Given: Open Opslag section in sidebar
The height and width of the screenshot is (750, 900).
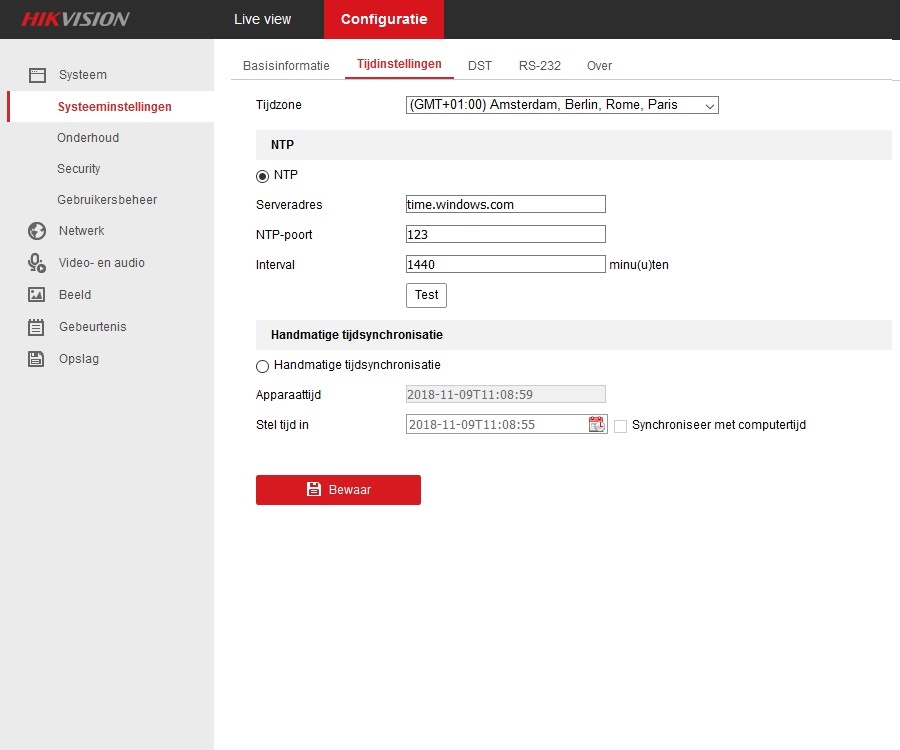Looking at the screenshot, I should [79, 359].
